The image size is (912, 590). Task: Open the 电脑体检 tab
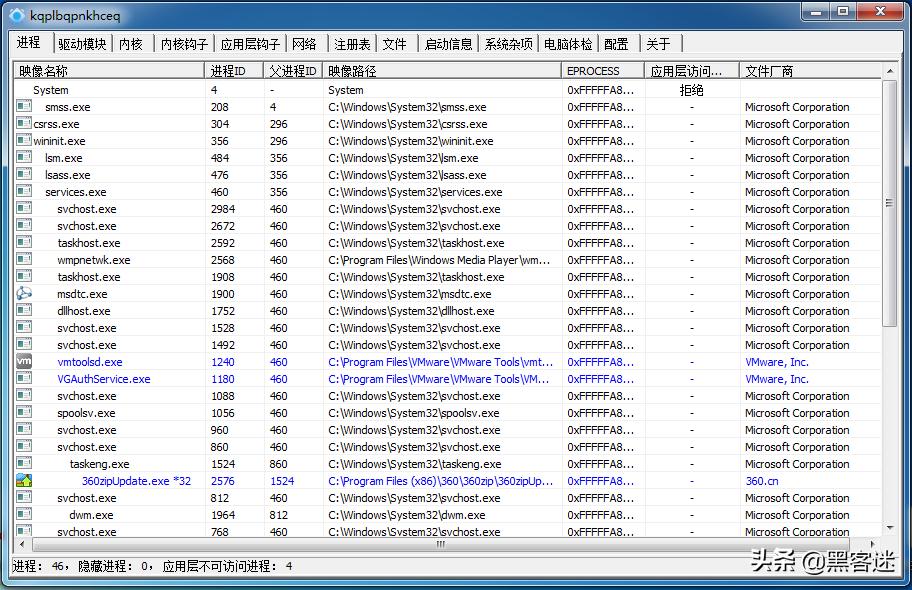[x=568, y=43]
